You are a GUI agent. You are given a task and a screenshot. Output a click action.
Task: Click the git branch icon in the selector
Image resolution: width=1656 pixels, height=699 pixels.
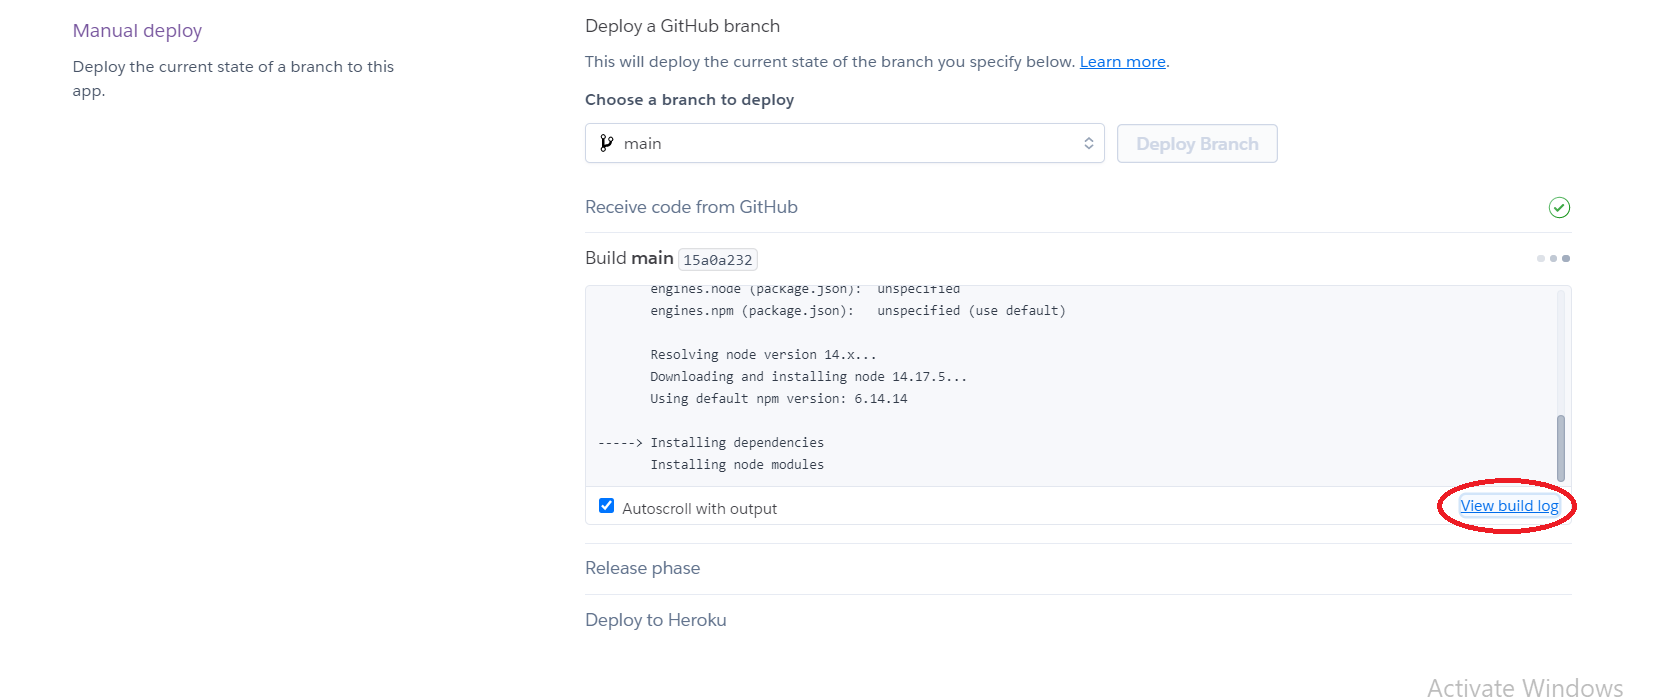607,143
